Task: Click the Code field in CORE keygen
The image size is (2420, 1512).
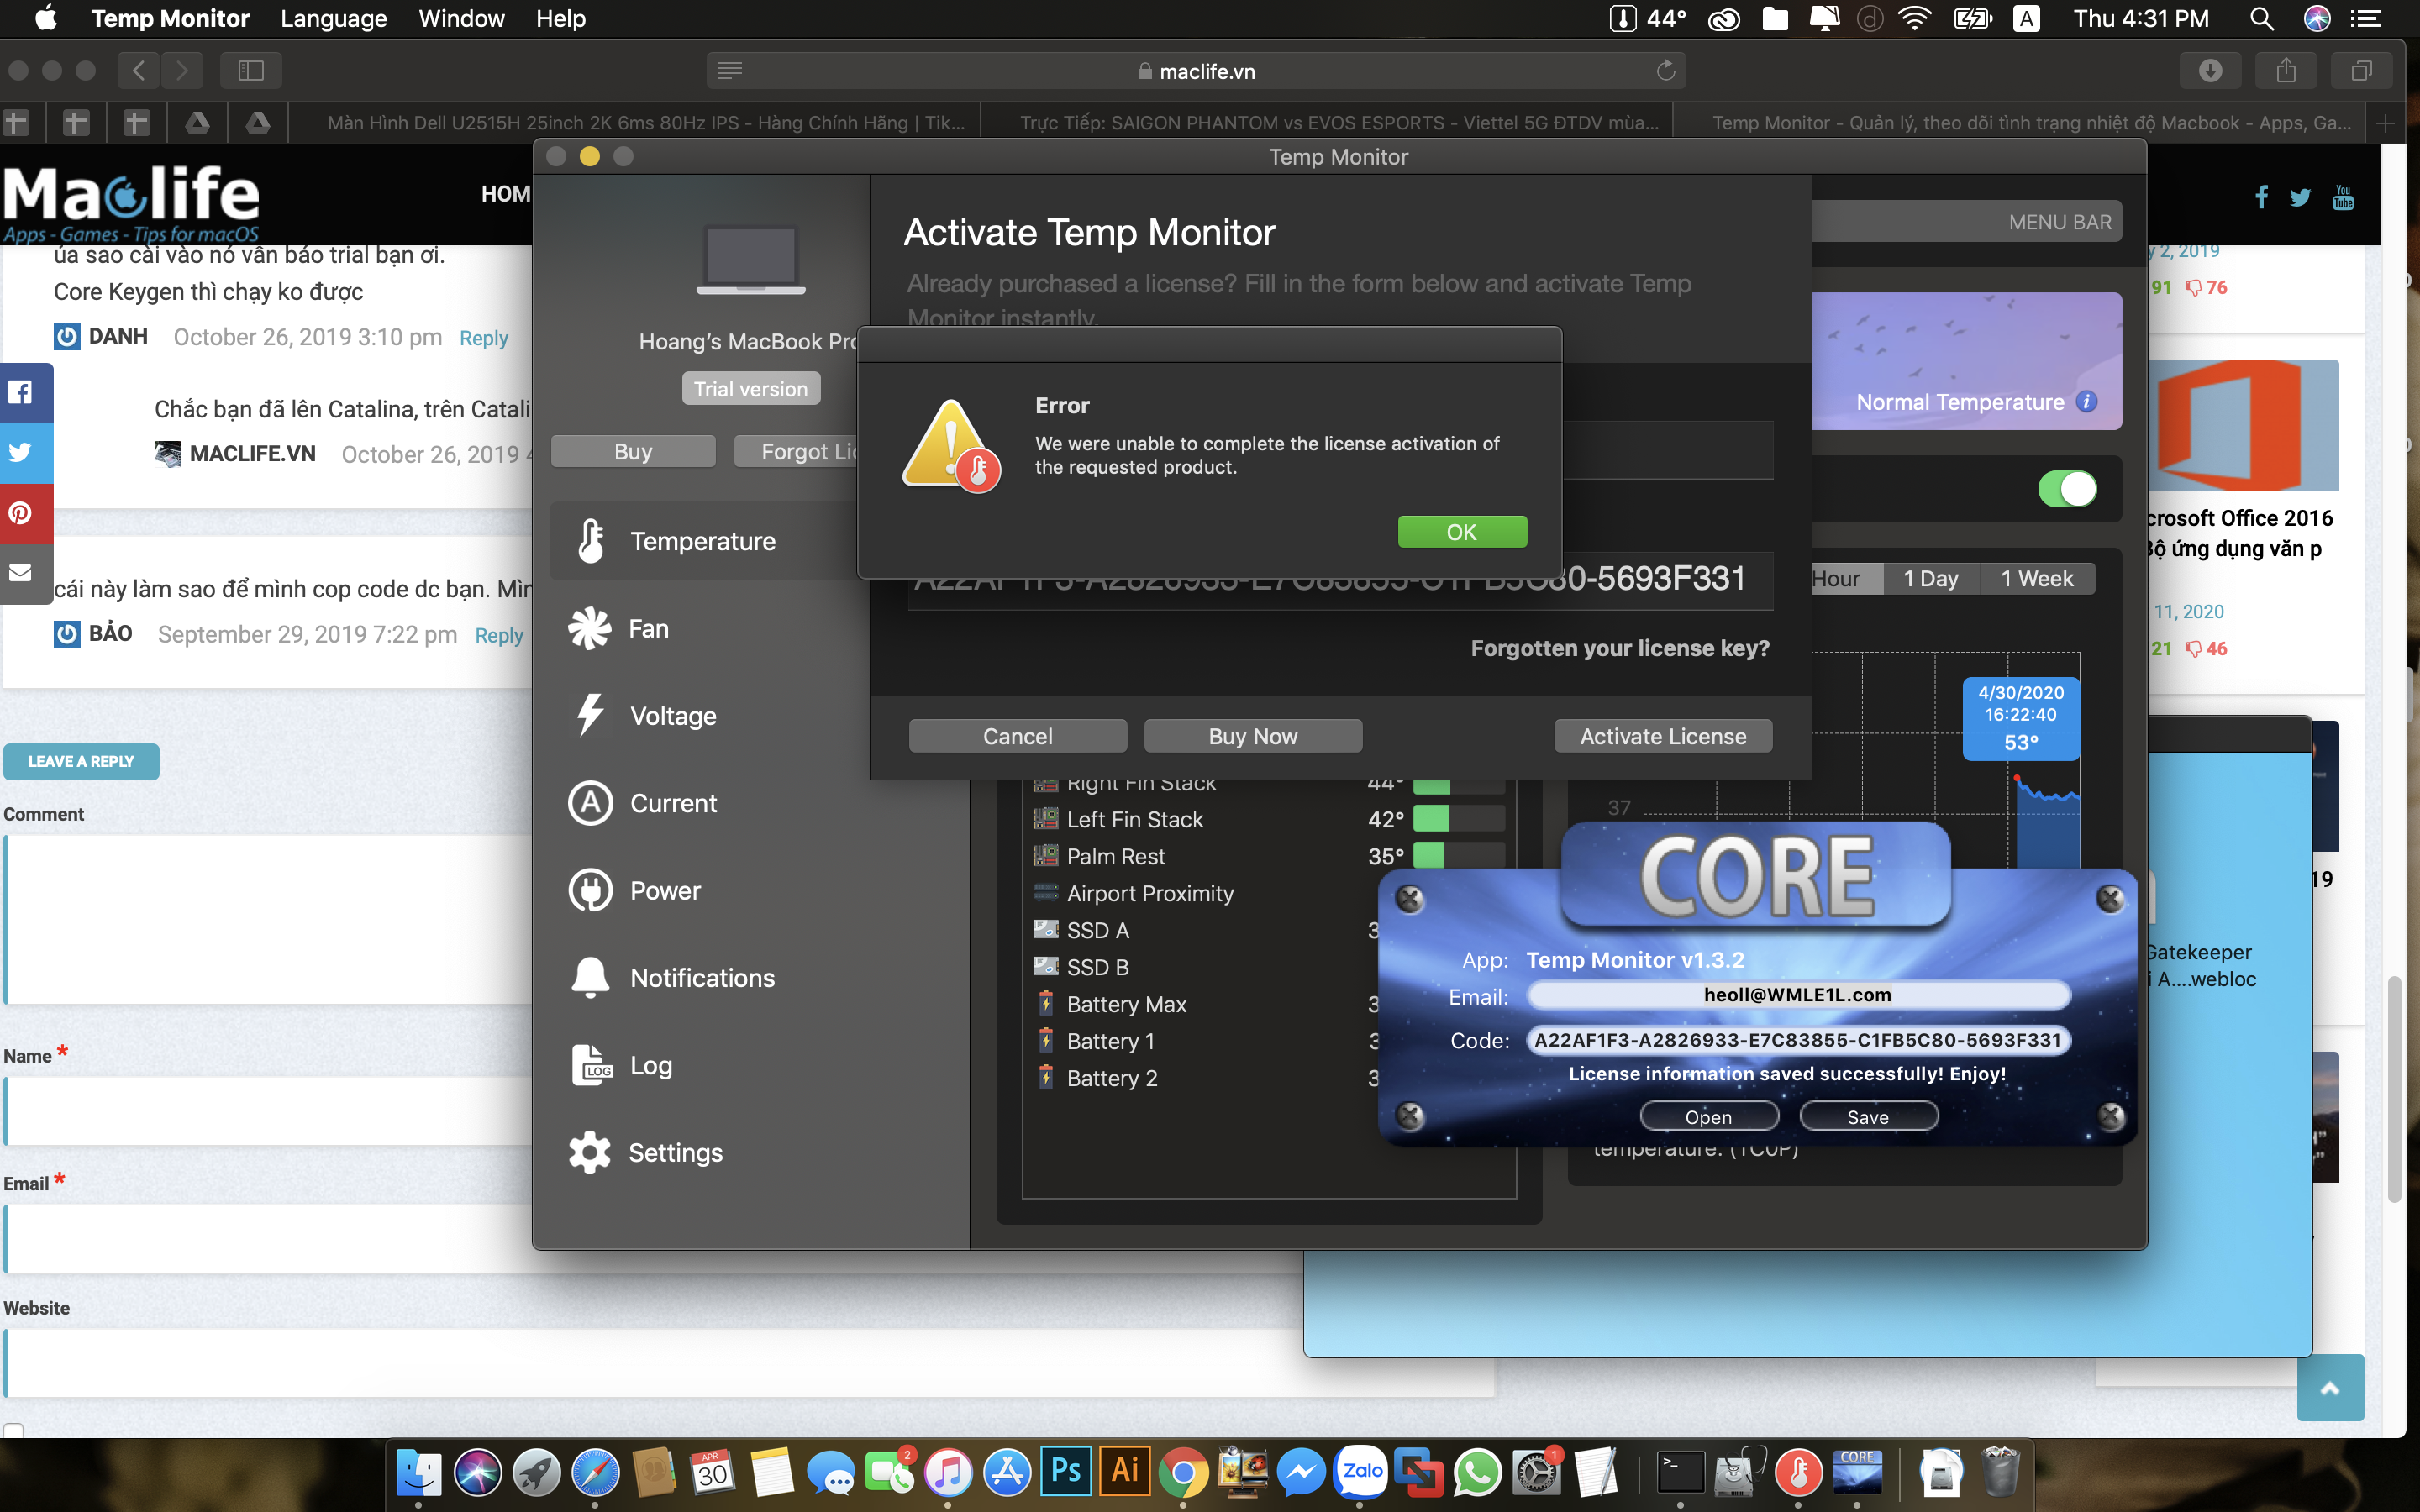Action: pyautogui.click(x=1798, y=1040)
